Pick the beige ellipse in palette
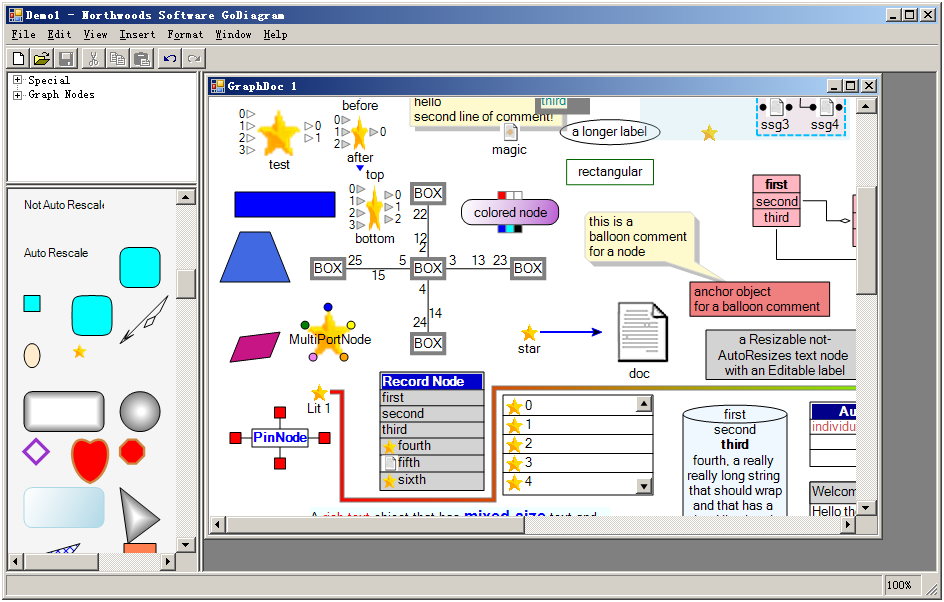Viewport: 944px width, 602px height. click(32, 356)
